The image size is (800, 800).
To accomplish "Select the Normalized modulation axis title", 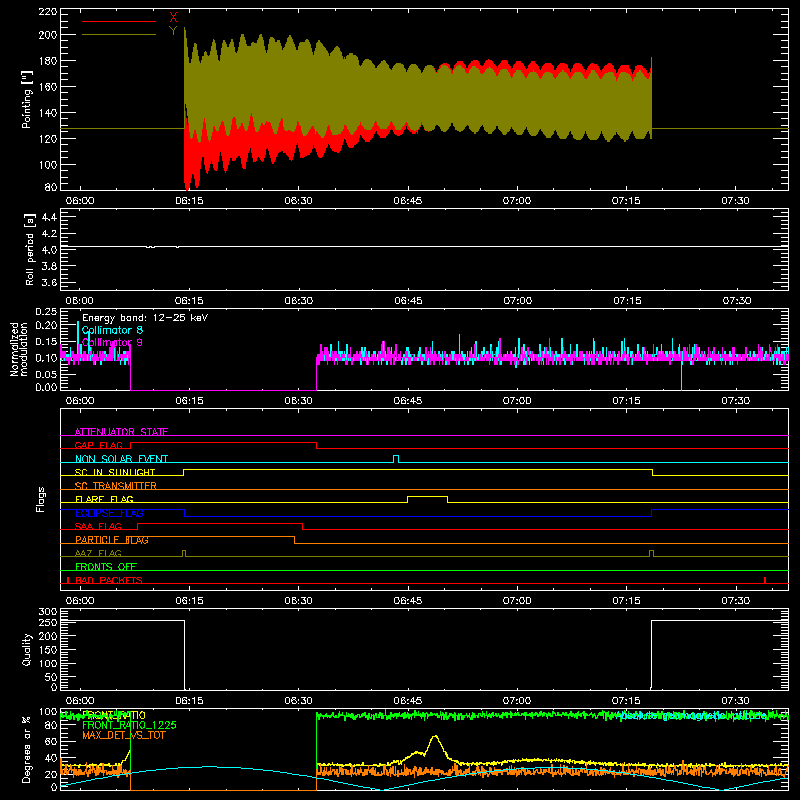I will tap(19, 349).
